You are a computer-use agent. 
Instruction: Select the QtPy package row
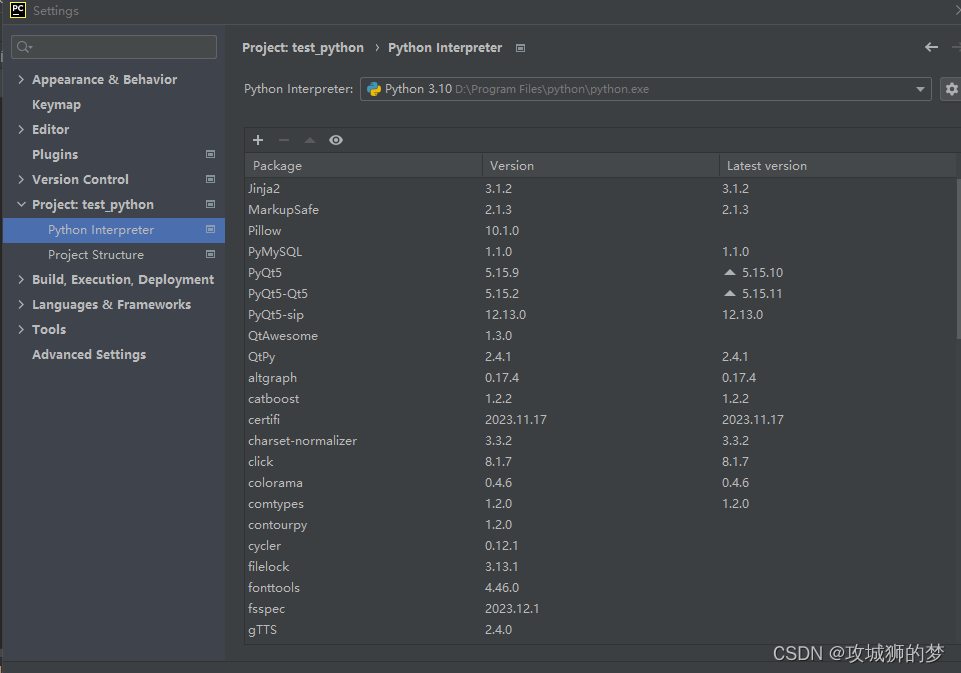601,357
